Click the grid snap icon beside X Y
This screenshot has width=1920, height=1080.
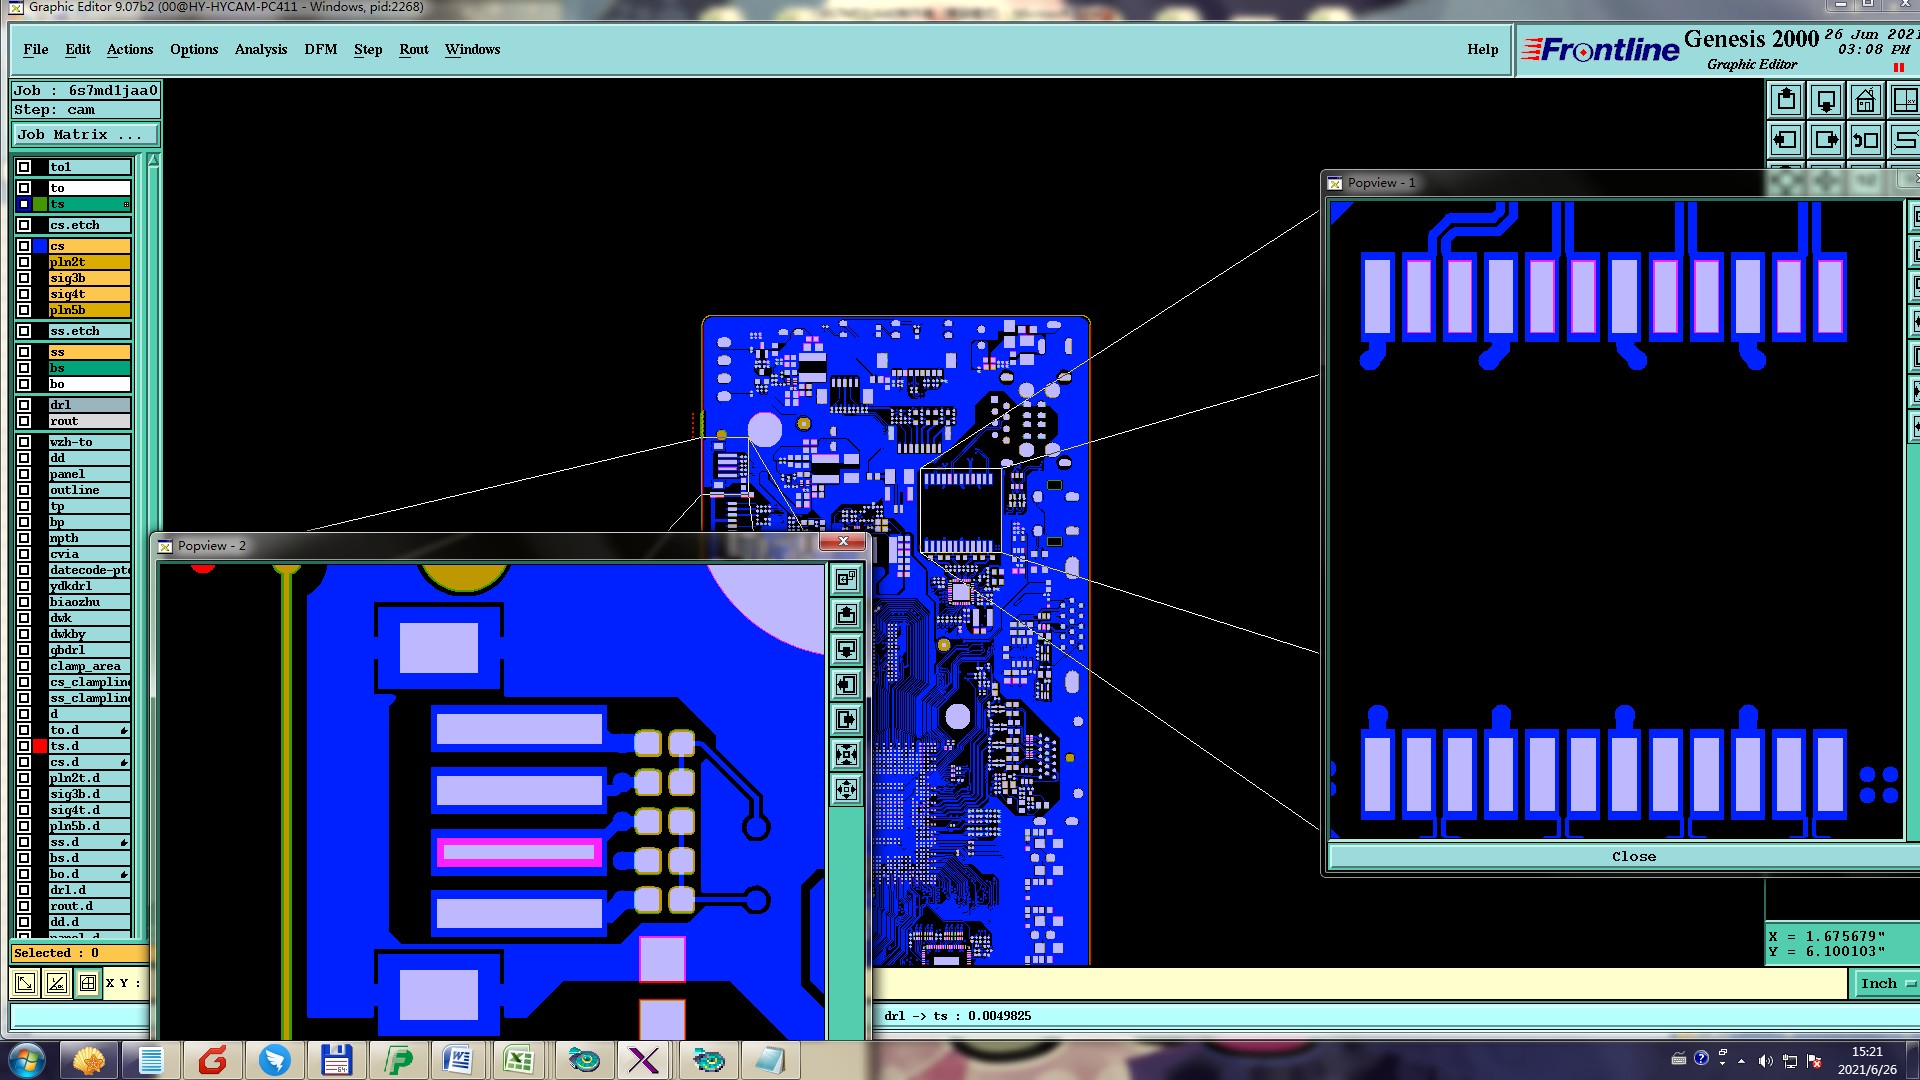[88, 983]
